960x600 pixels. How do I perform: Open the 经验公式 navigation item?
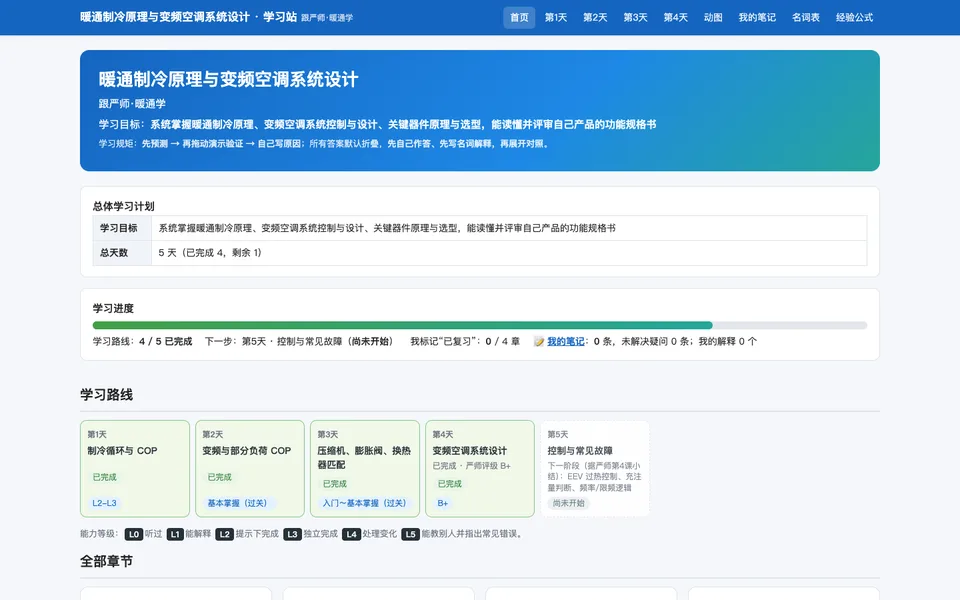click(x=855, y=18)
